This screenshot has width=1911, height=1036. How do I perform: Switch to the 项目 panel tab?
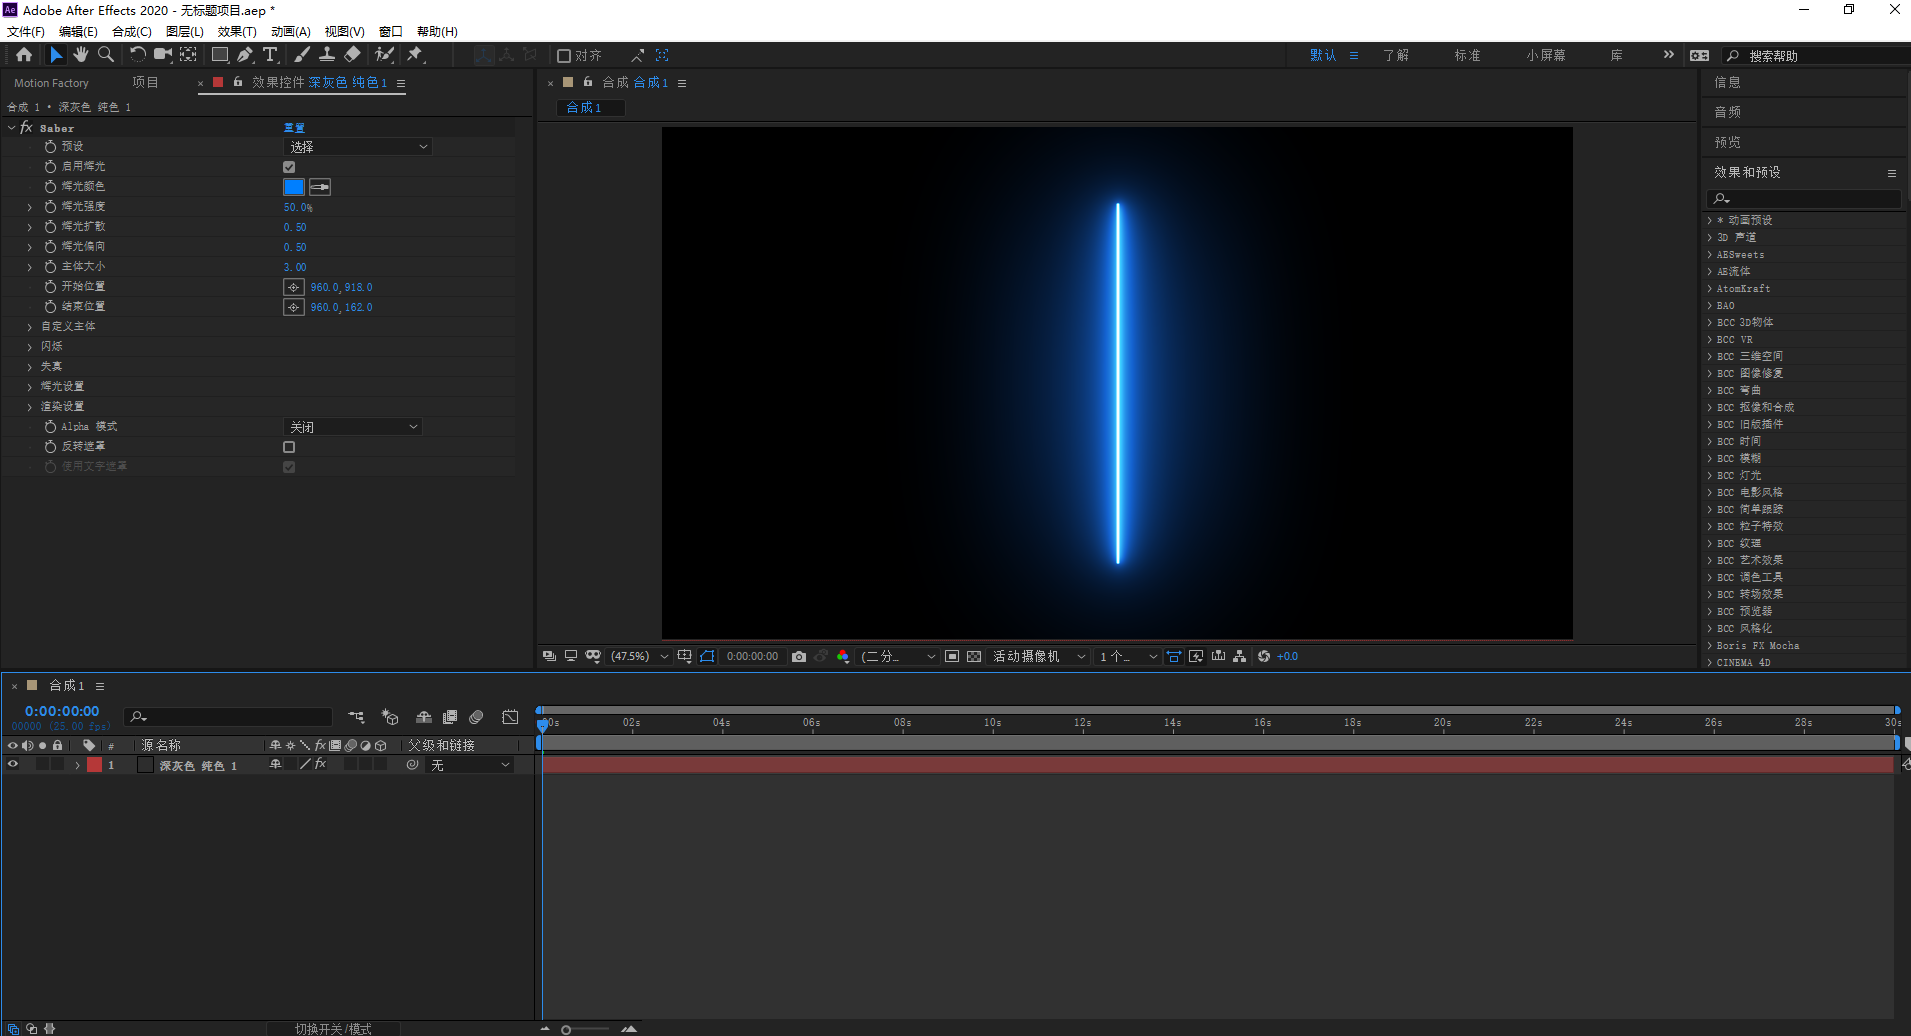[x=145, y=83]
